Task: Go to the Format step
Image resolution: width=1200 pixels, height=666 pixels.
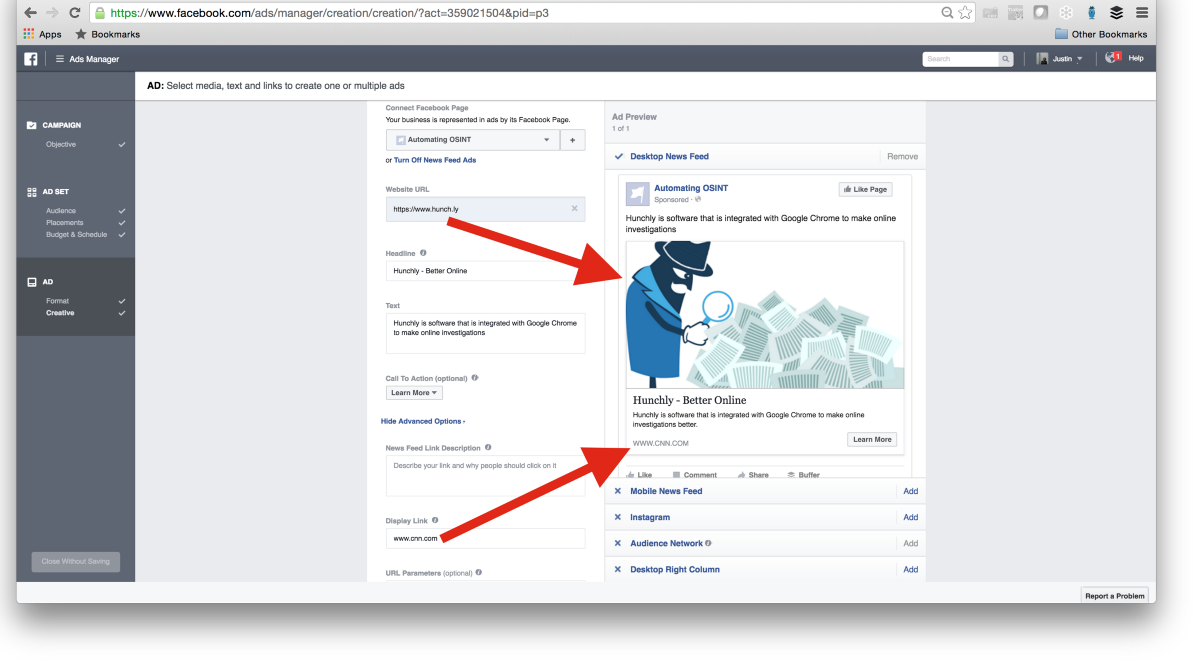Action: (x=57, y=300)
